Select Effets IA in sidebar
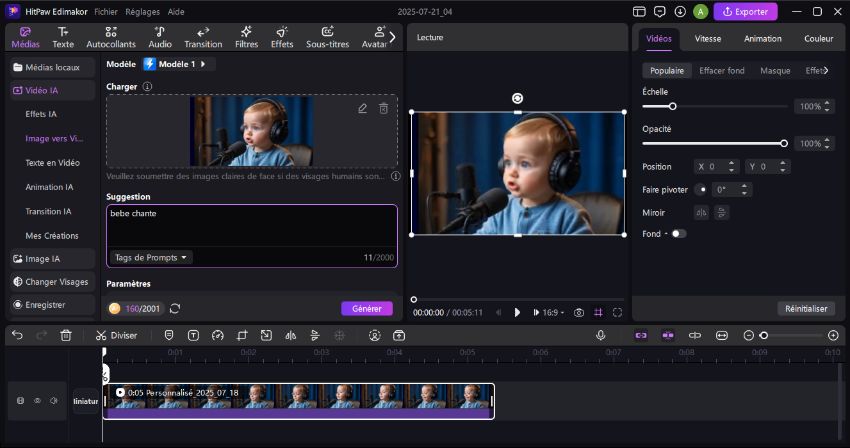The width and height of the screenshot is (850, 448). [x=41, y=114]
